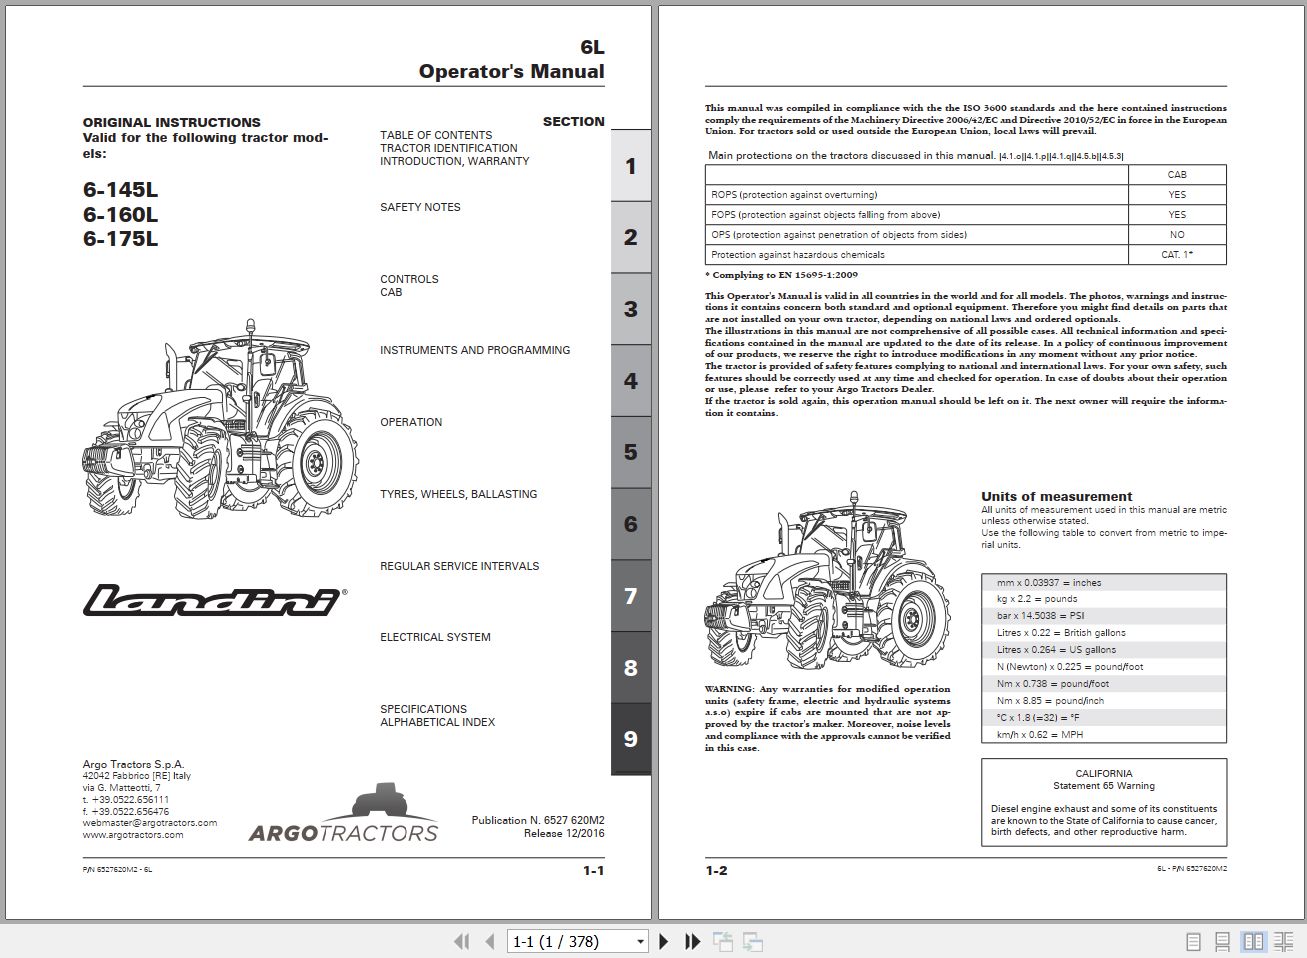The width and height of the screenshot is (1307, 958).
Task: Click the OPERATION contents entry
Action: (411, 422)
